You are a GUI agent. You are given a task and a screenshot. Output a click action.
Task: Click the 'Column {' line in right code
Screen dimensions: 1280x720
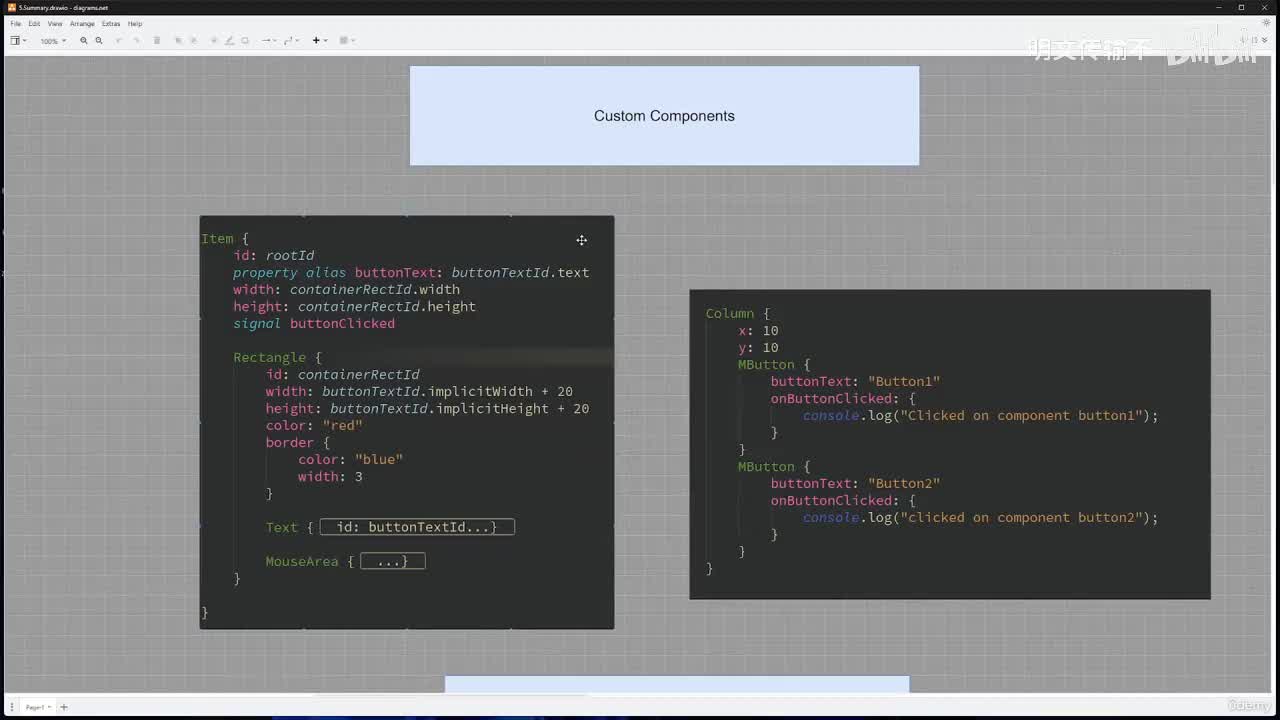[738, 314]
